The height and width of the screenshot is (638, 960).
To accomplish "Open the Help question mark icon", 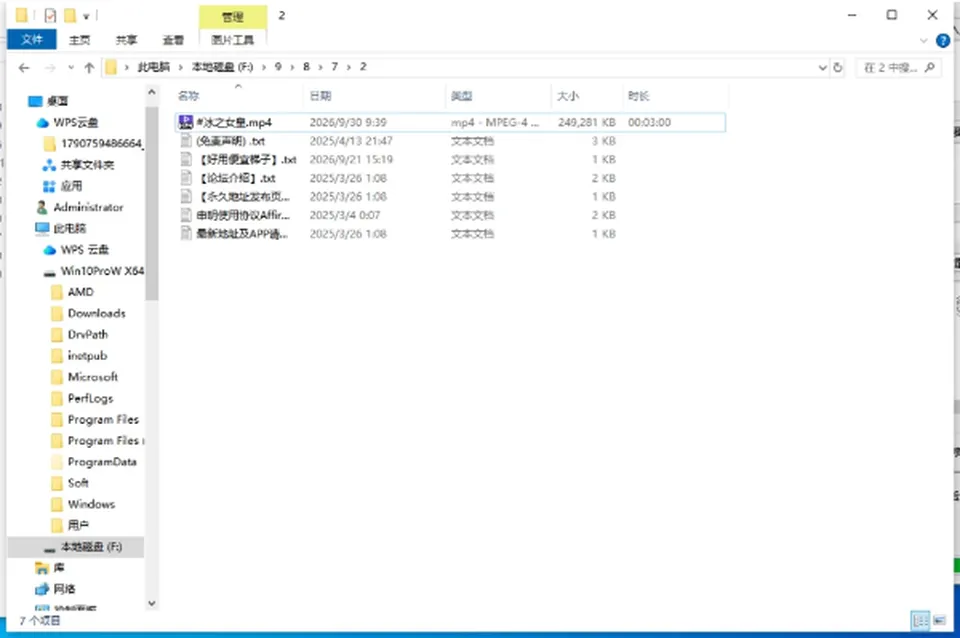I will (943, 41).
